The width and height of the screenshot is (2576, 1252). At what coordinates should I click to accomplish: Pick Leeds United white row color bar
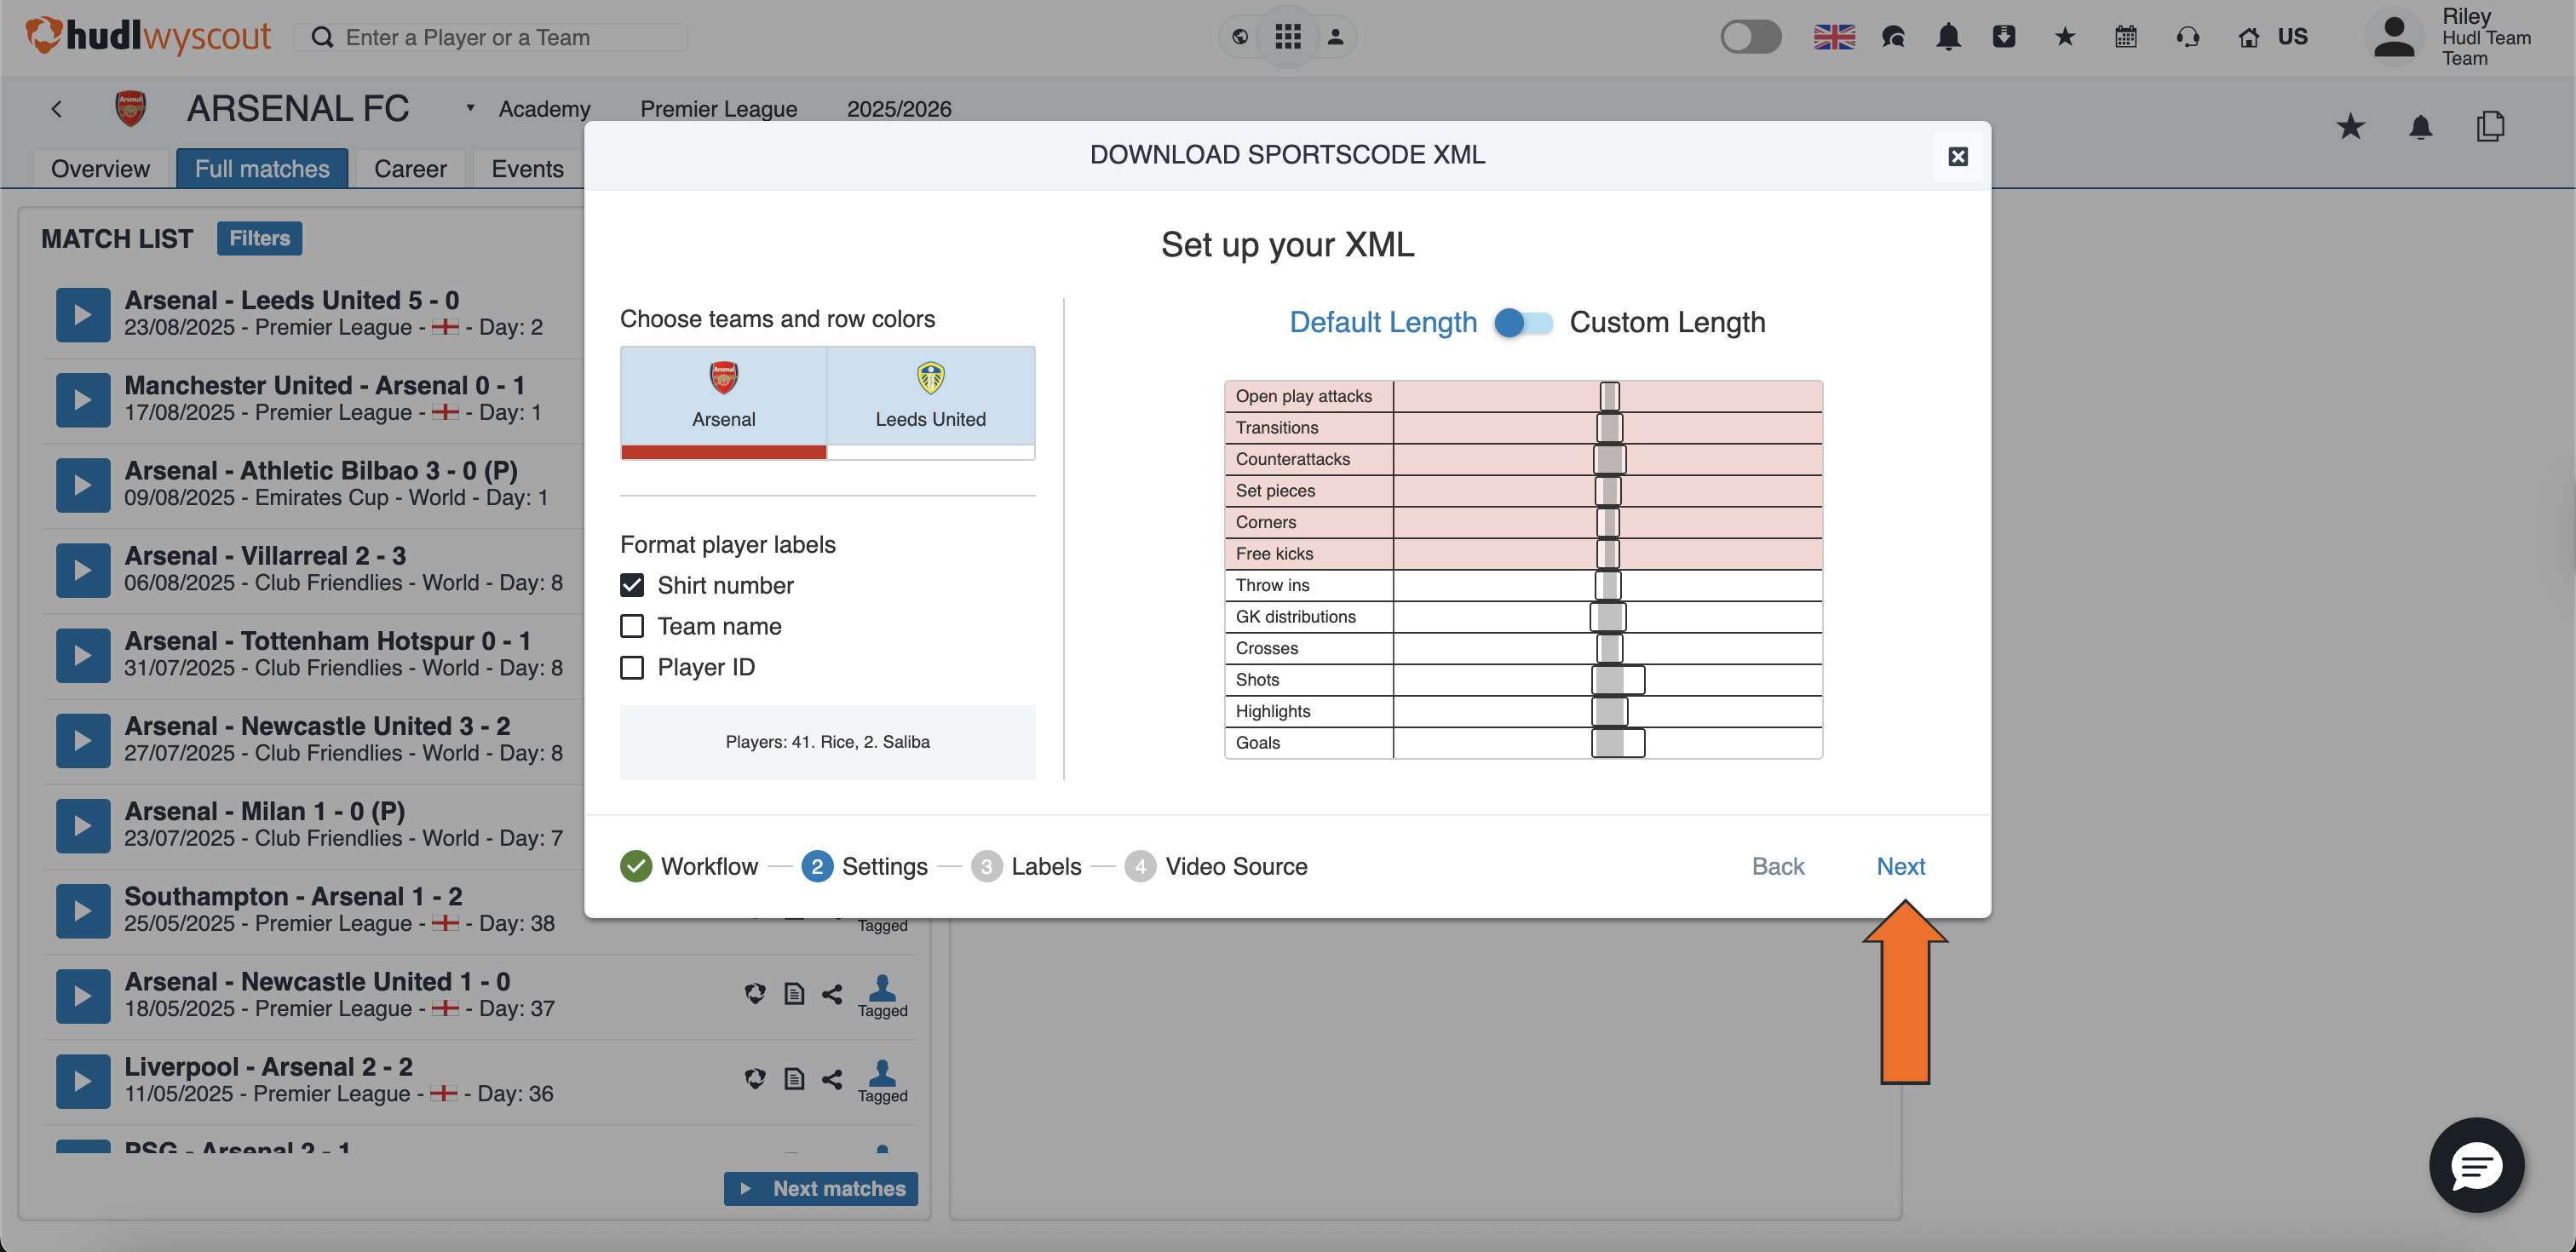pyautogui.click(x=930, y=452)
